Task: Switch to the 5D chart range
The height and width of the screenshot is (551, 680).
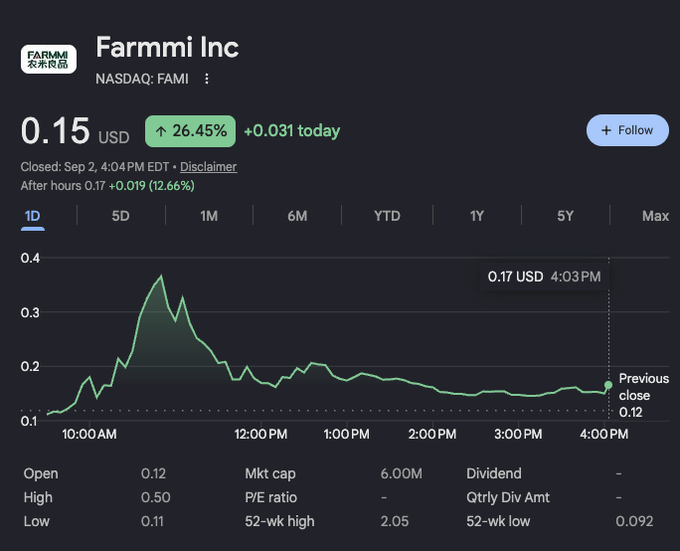Action: tap(121, 216)
